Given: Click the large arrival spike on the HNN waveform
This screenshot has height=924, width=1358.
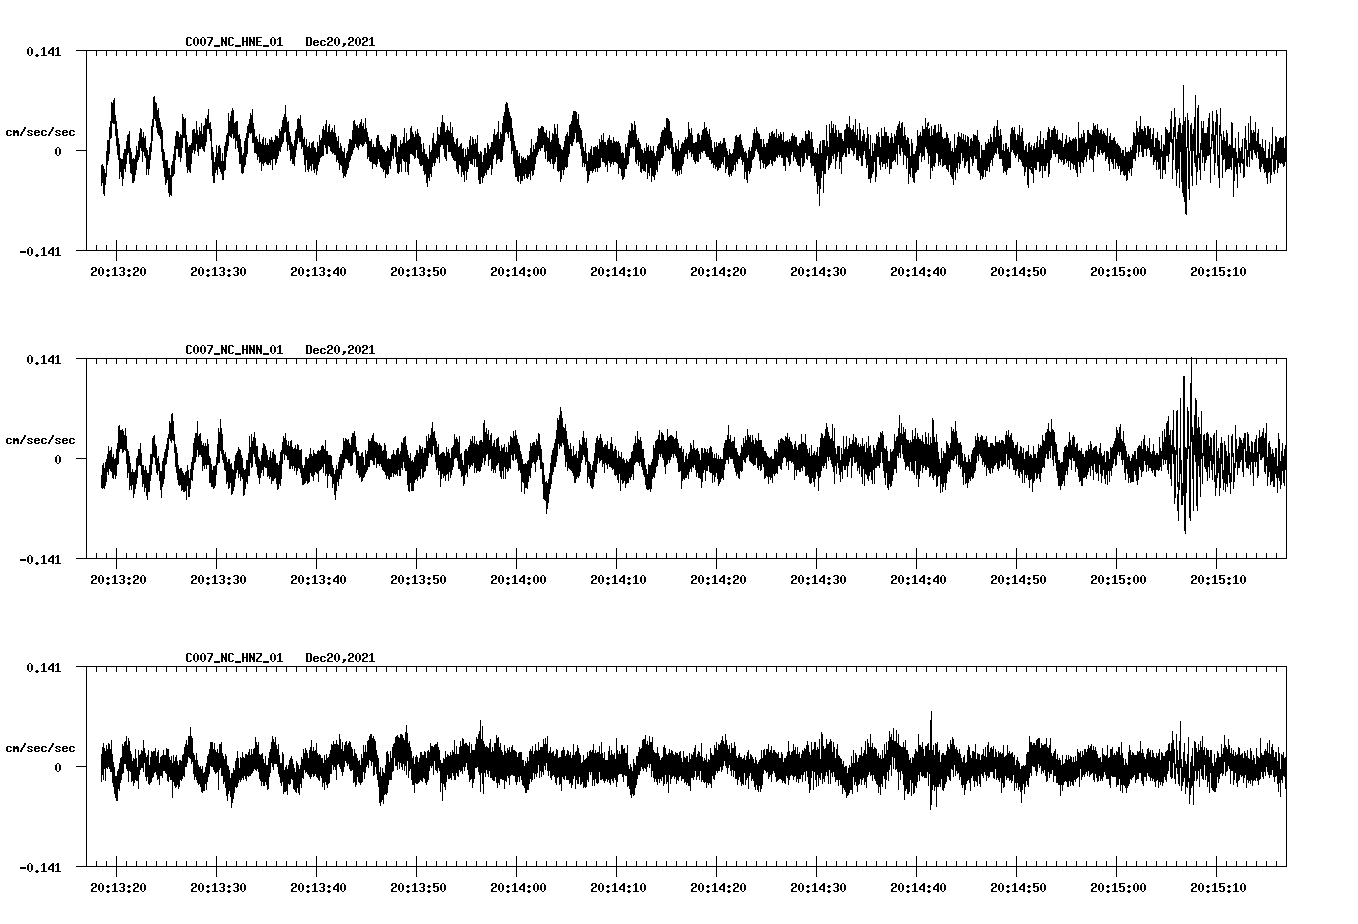Looking at the screenshot, I should [x=1187, y=445].
